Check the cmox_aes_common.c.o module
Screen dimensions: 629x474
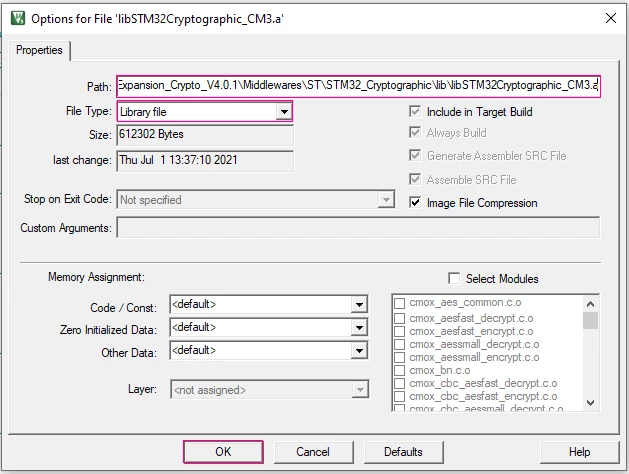click(400, 303)
